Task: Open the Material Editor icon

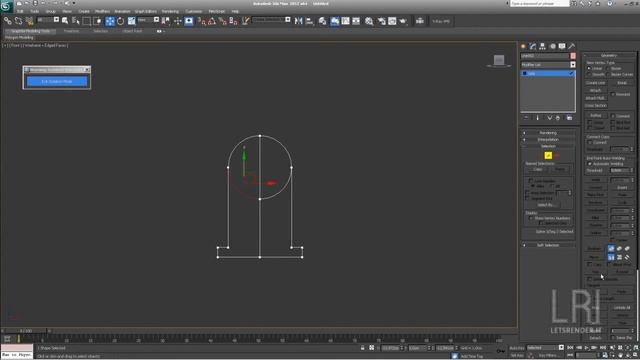Action: 369,21
